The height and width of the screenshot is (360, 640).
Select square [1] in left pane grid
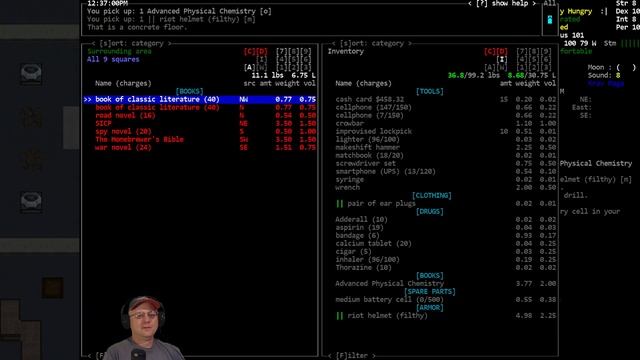[x=282, y=67]
